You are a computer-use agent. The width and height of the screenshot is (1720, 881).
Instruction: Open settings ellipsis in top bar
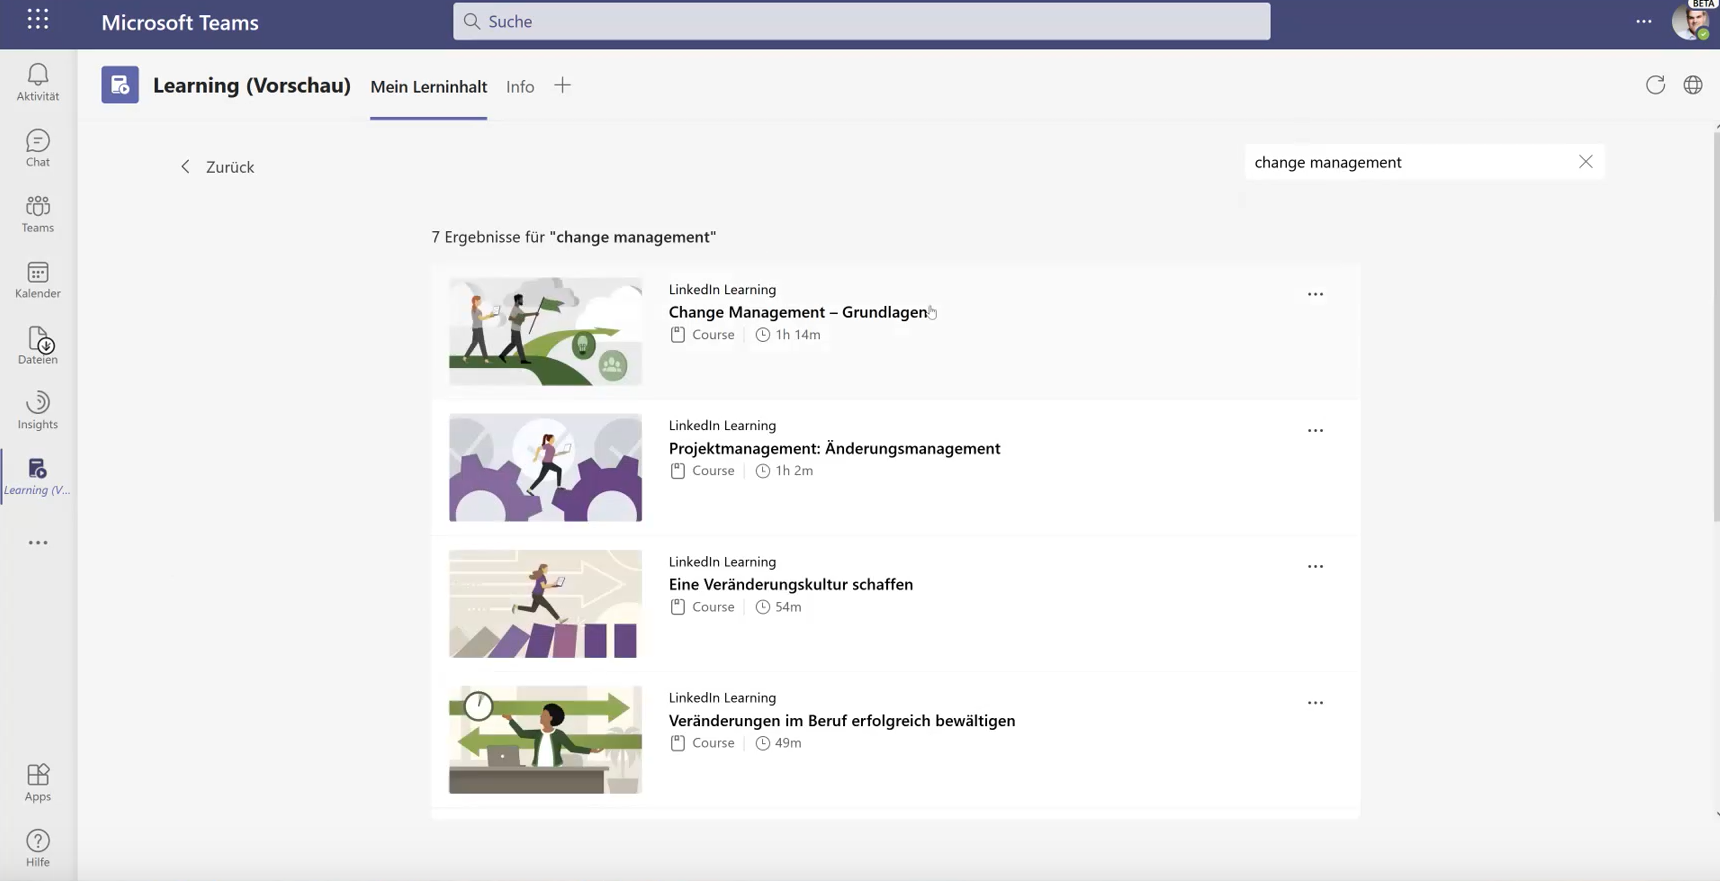[1644, 21]
